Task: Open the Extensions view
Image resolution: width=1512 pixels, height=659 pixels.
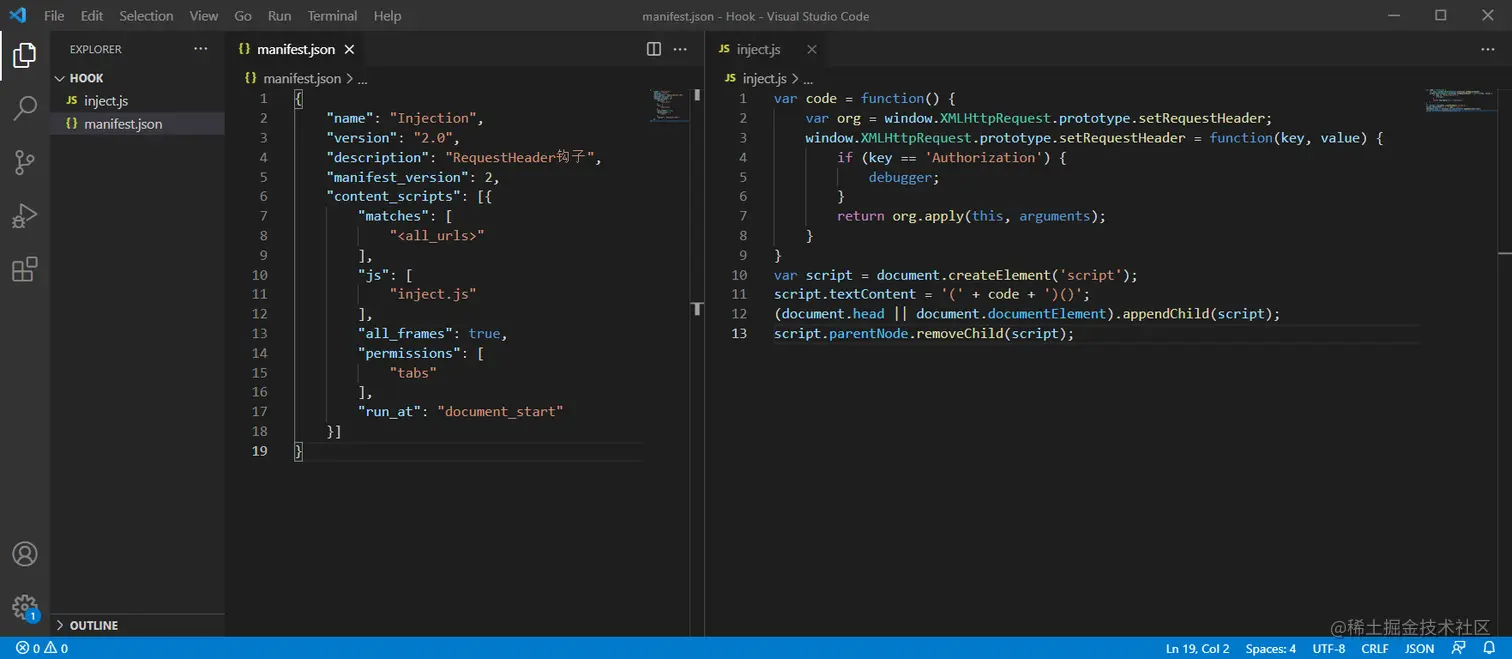Action: click(x=25, y=270)
